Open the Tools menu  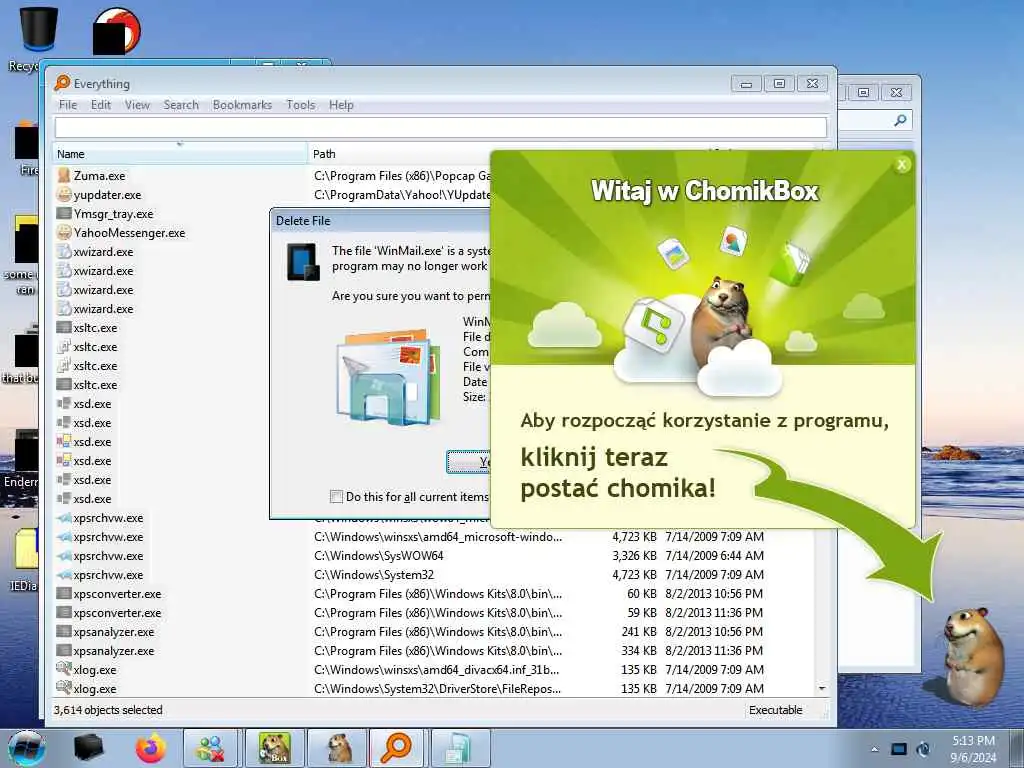click(x=300, y=104)
